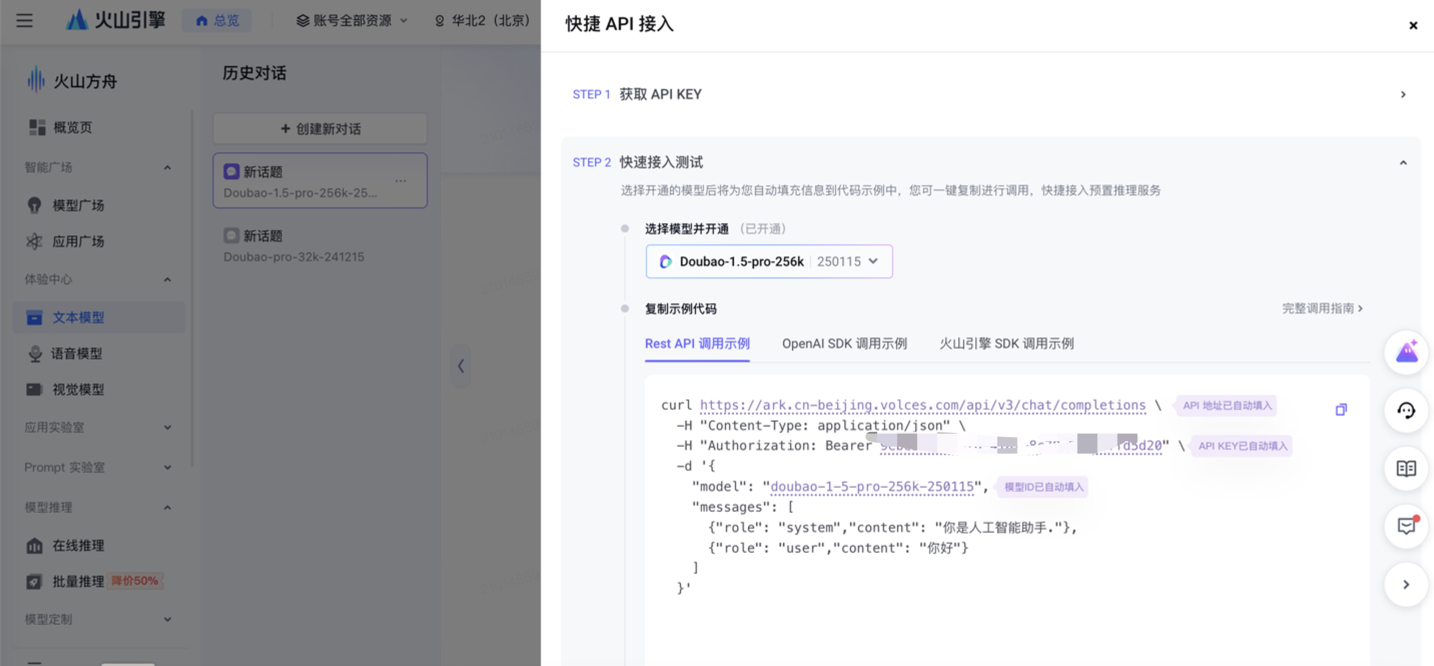The width and height of the screenshot is (1434, 666).
Task: Click the 模型ID已自动填入 tag
Action: point(1043,487)
